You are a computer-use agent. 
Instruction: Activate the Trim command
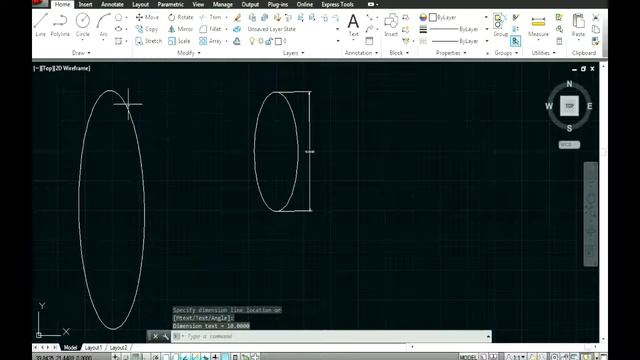point(211,17)
